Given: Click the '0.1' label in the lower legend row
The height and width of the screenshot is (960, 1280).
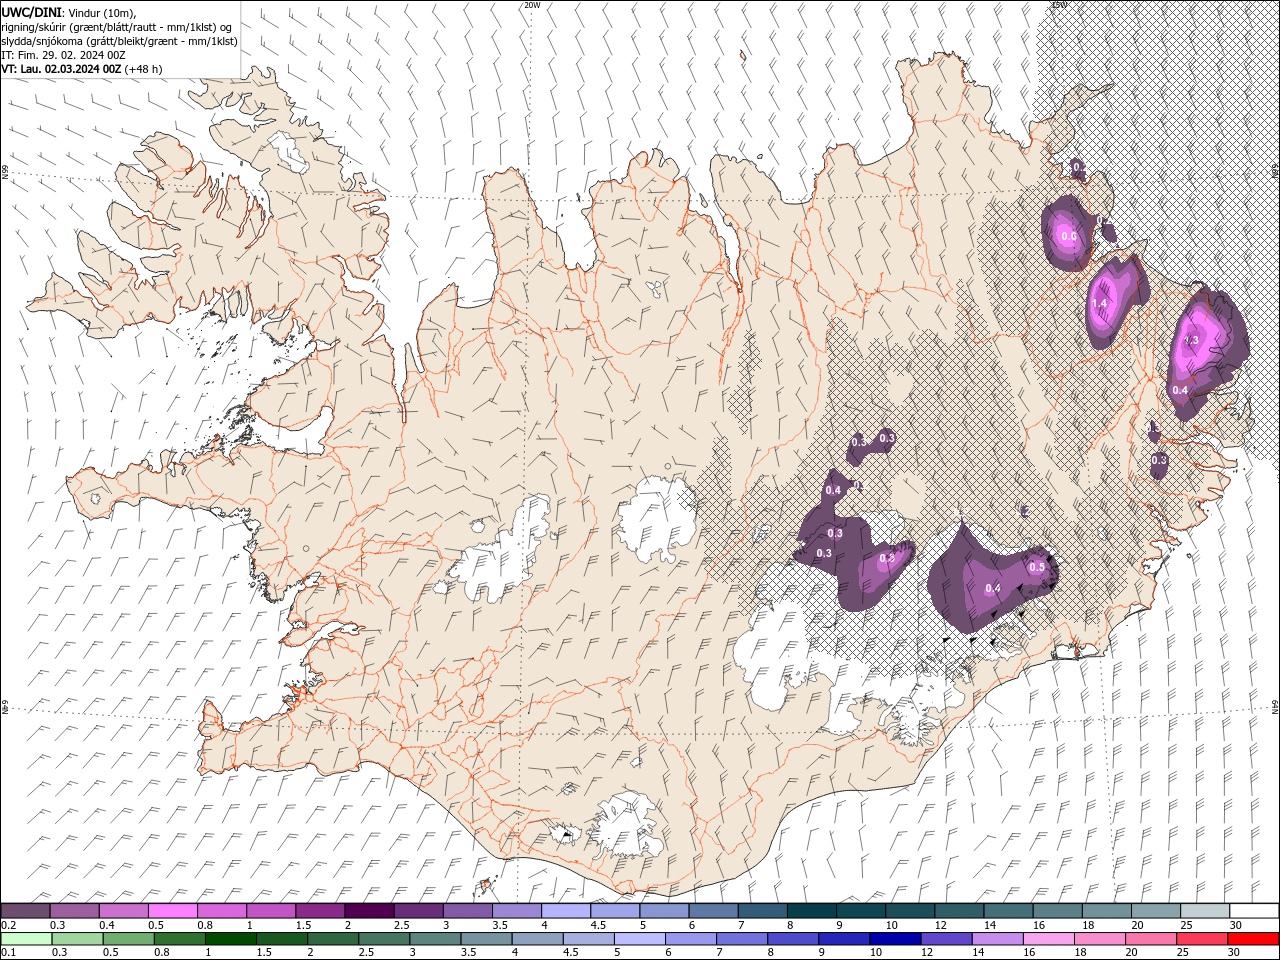Looking at the screenshot, I should pos(8,953).
